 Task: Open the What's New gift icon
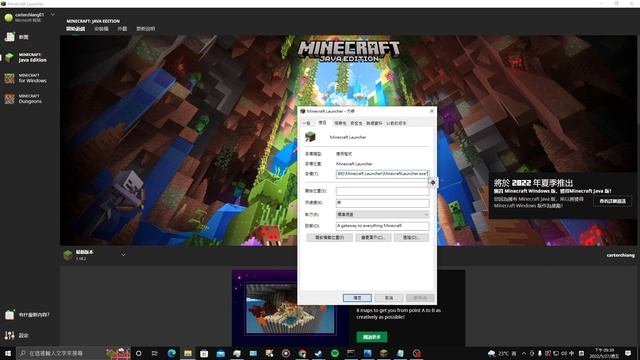[10, 315]
